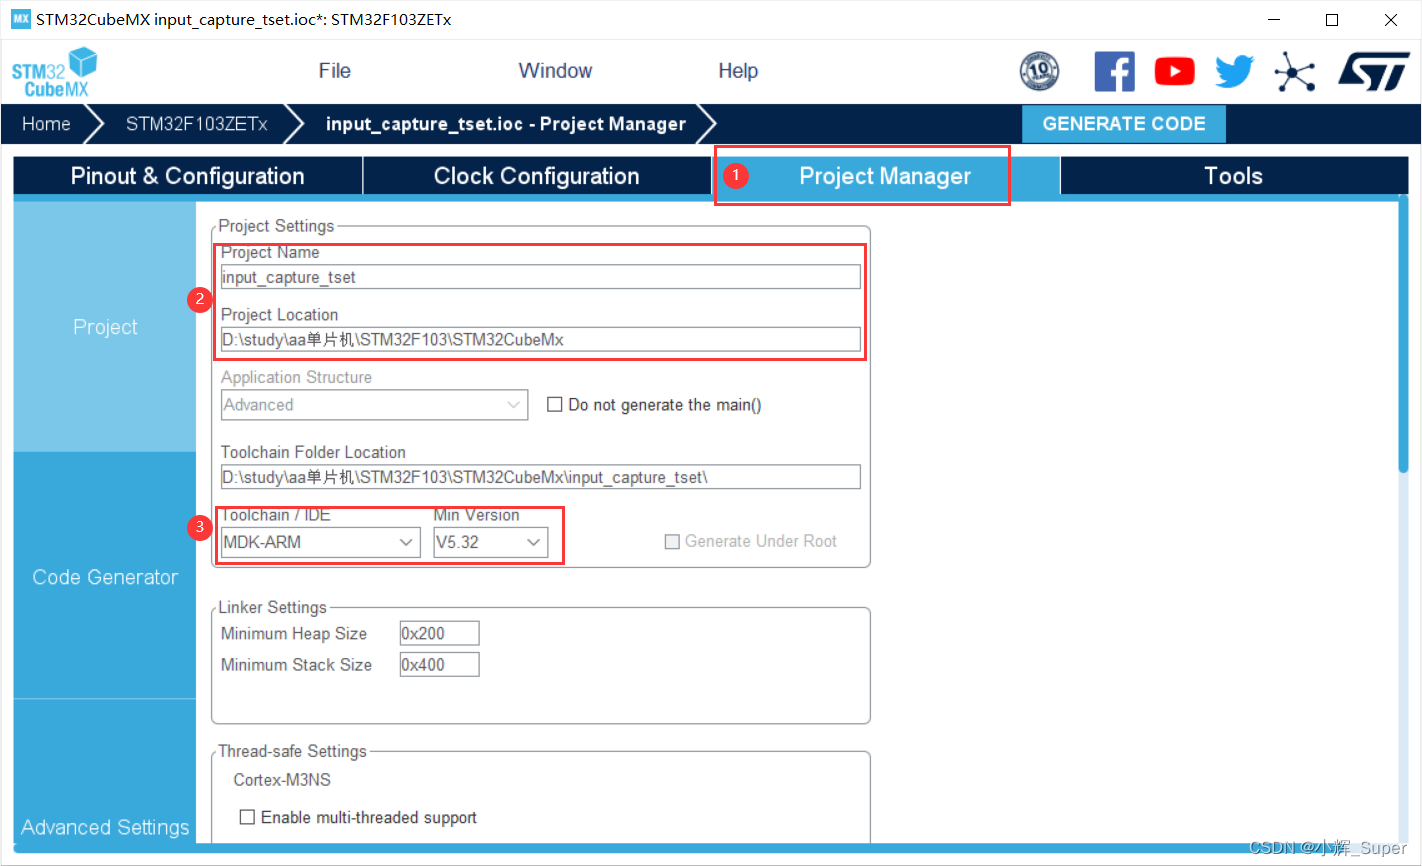Viewport: 1422px width, 866px height.
Task: Click the MX app icon in title bar
Action: pyautogui.click(x=20, y=19)
